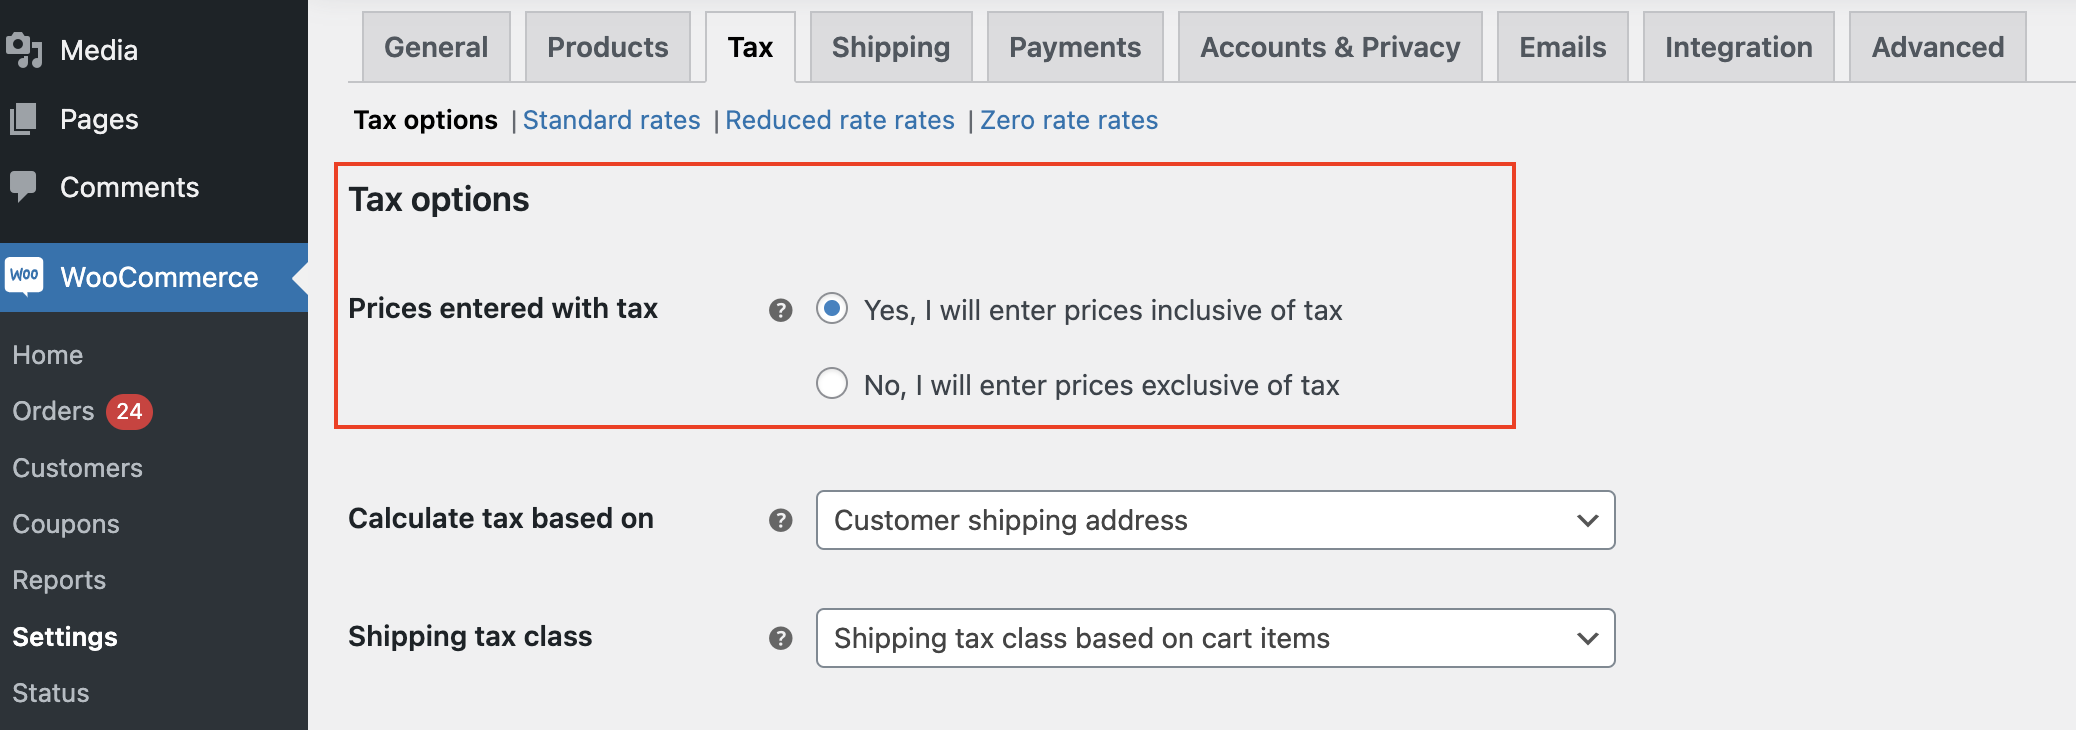
Task: Open help tip for Calculate tax based on
Action: pos(781,520)
